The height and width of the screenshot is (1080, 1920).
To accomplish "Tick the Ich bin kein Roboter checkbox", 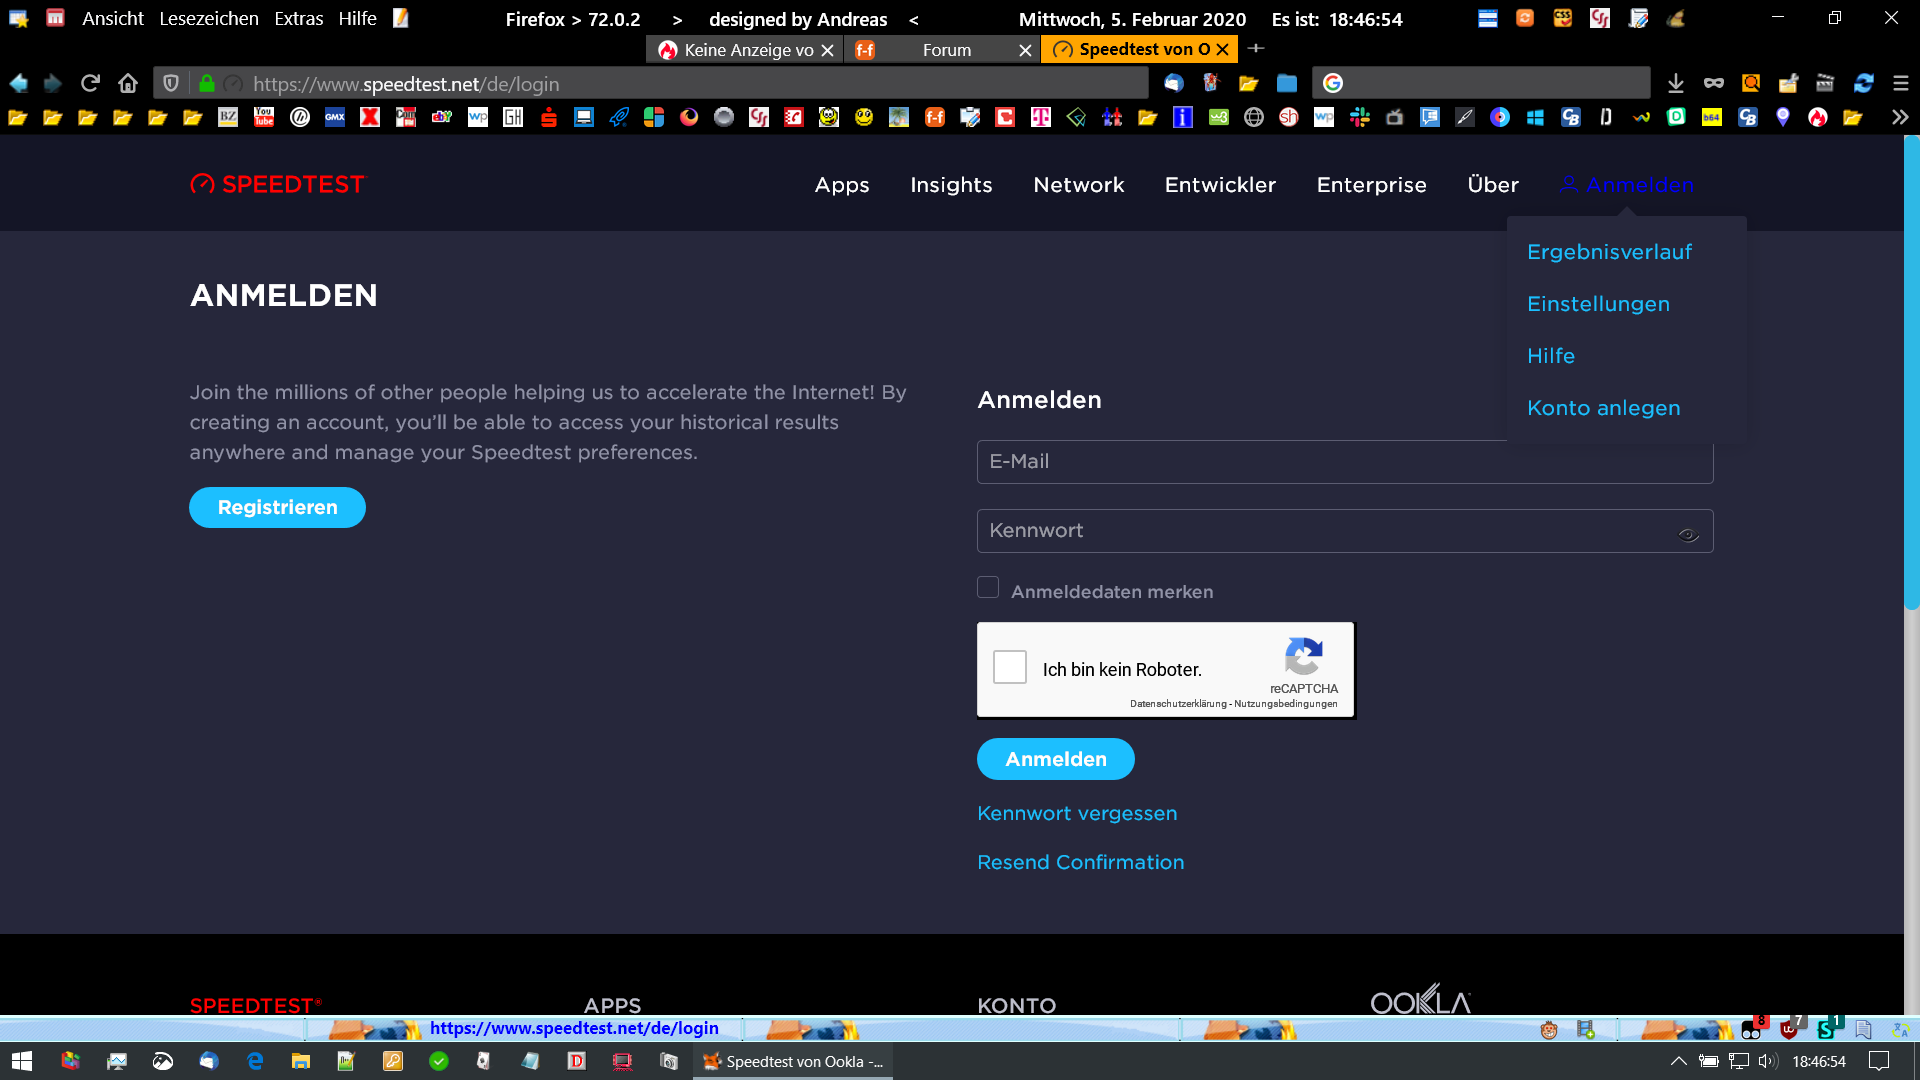I will (1010, 667).
